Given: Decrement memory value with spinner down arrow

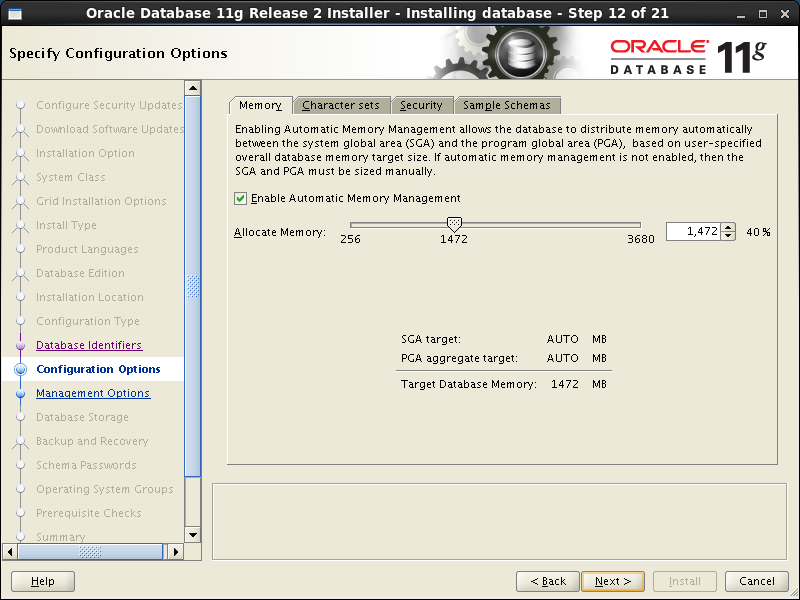Looking at the screenshot, I should [x=729, y=236].
